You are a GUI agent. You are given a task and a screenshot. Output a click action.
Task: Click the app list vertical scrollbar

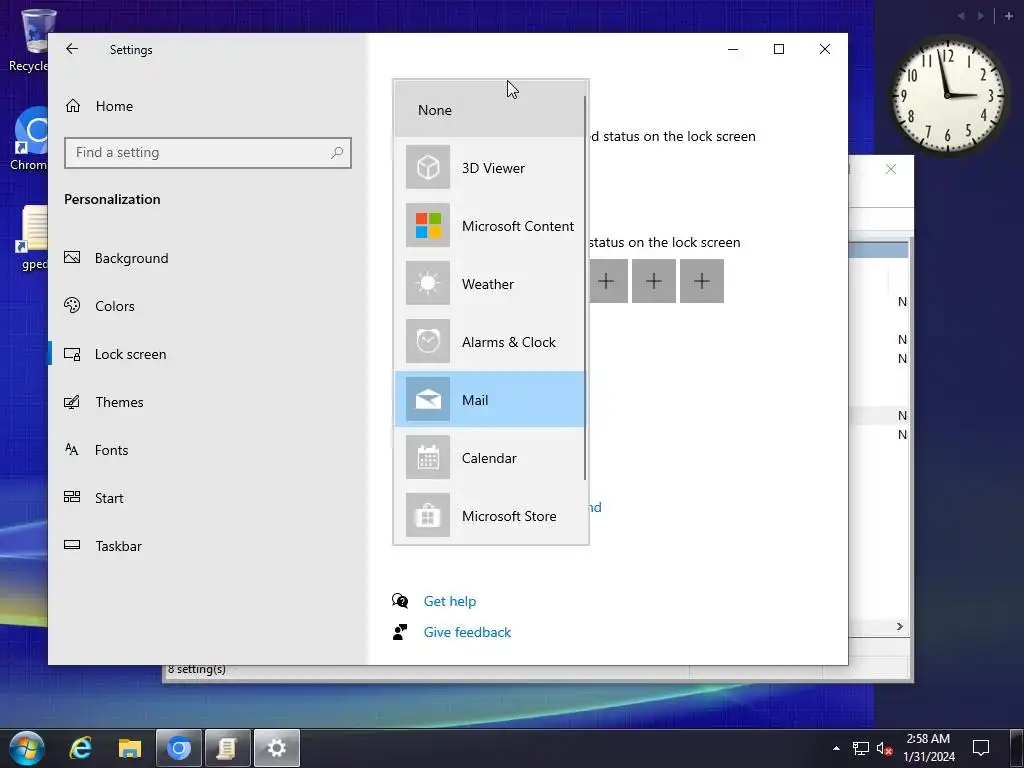tap(585, 287)
